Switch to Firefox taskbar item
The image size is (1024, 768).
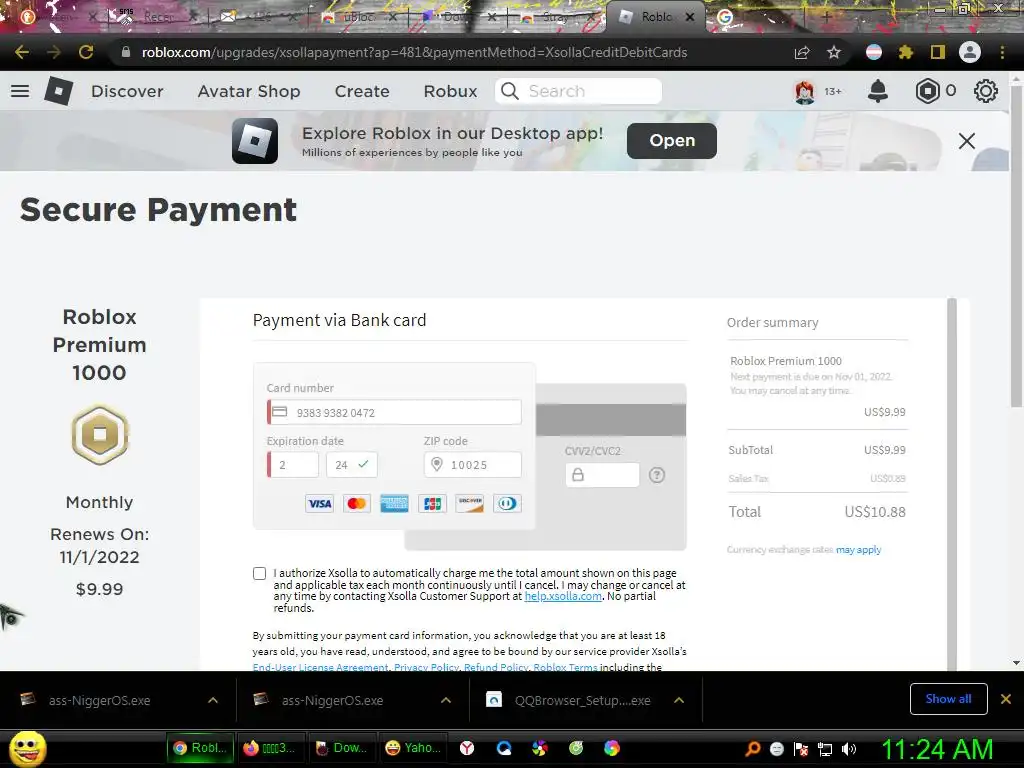pos(269,748)
